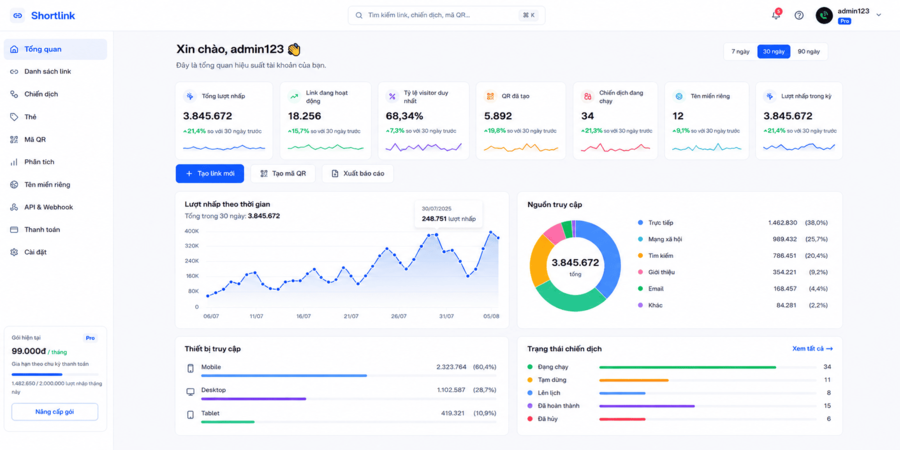
Task: Click the Lên lịch status row
Action: pos(679,393)
